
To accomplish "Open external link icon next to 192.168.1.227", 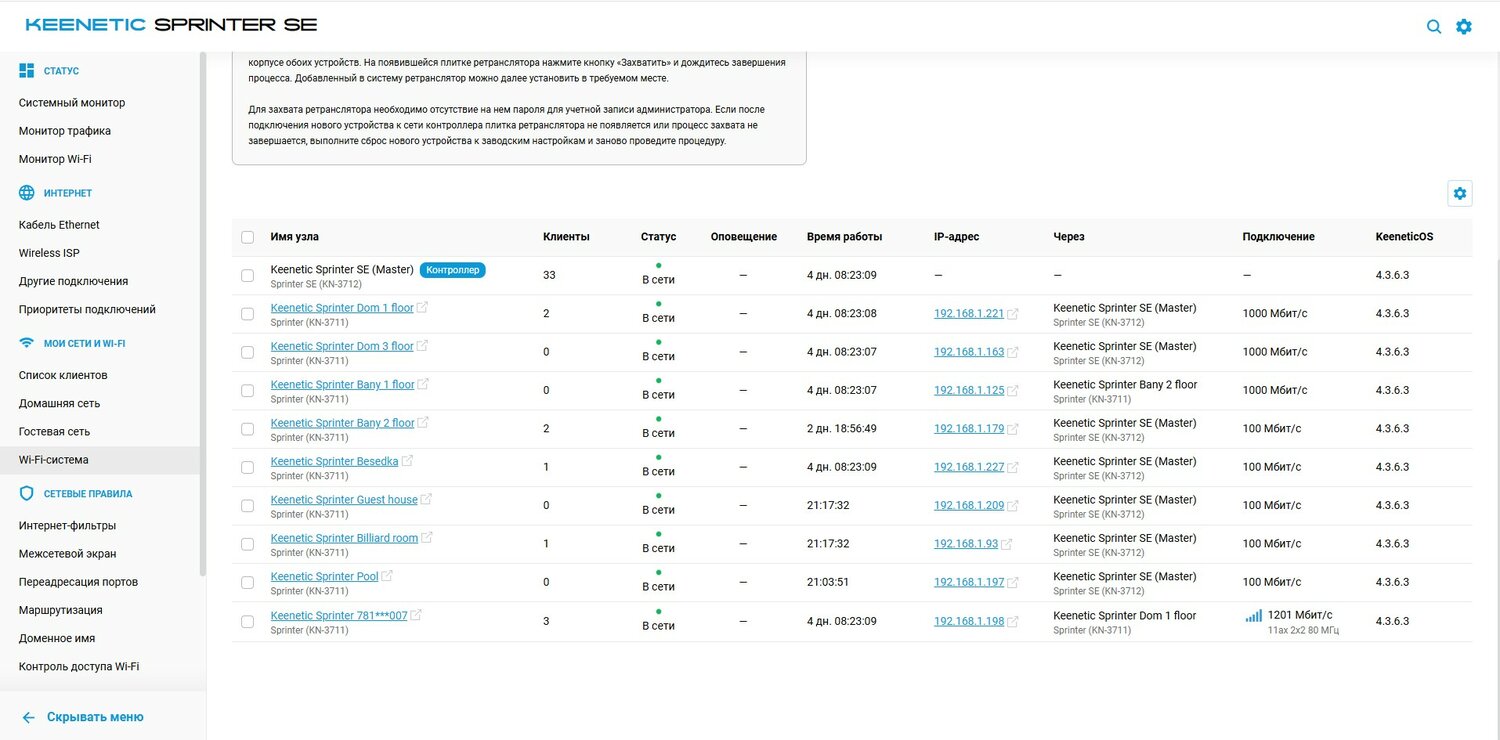I will tap(1013, 467).
